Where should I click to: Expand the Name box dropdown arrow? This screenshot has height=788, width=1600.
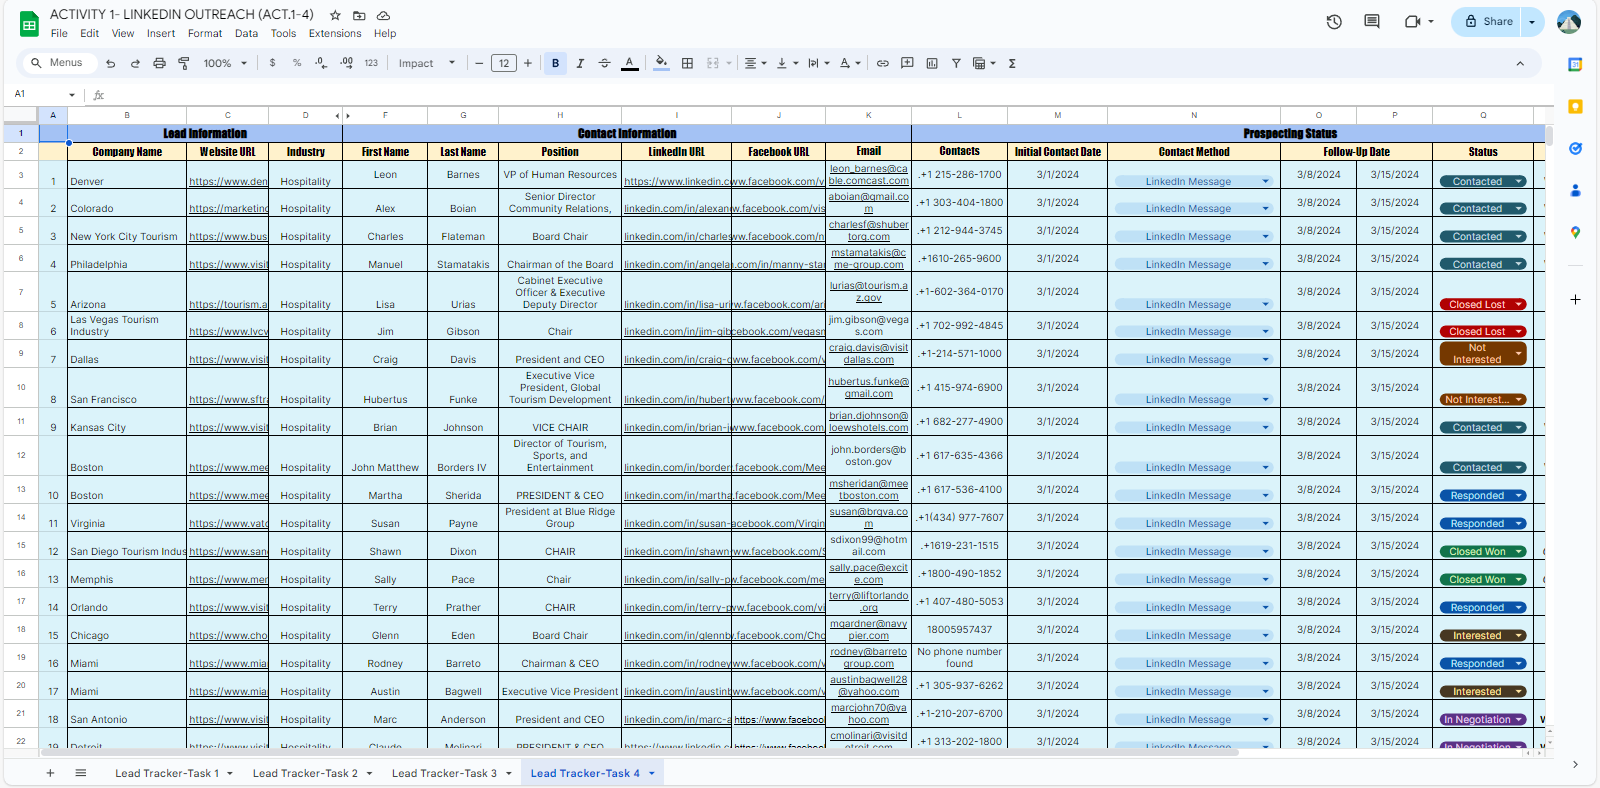tap(72, 95)
